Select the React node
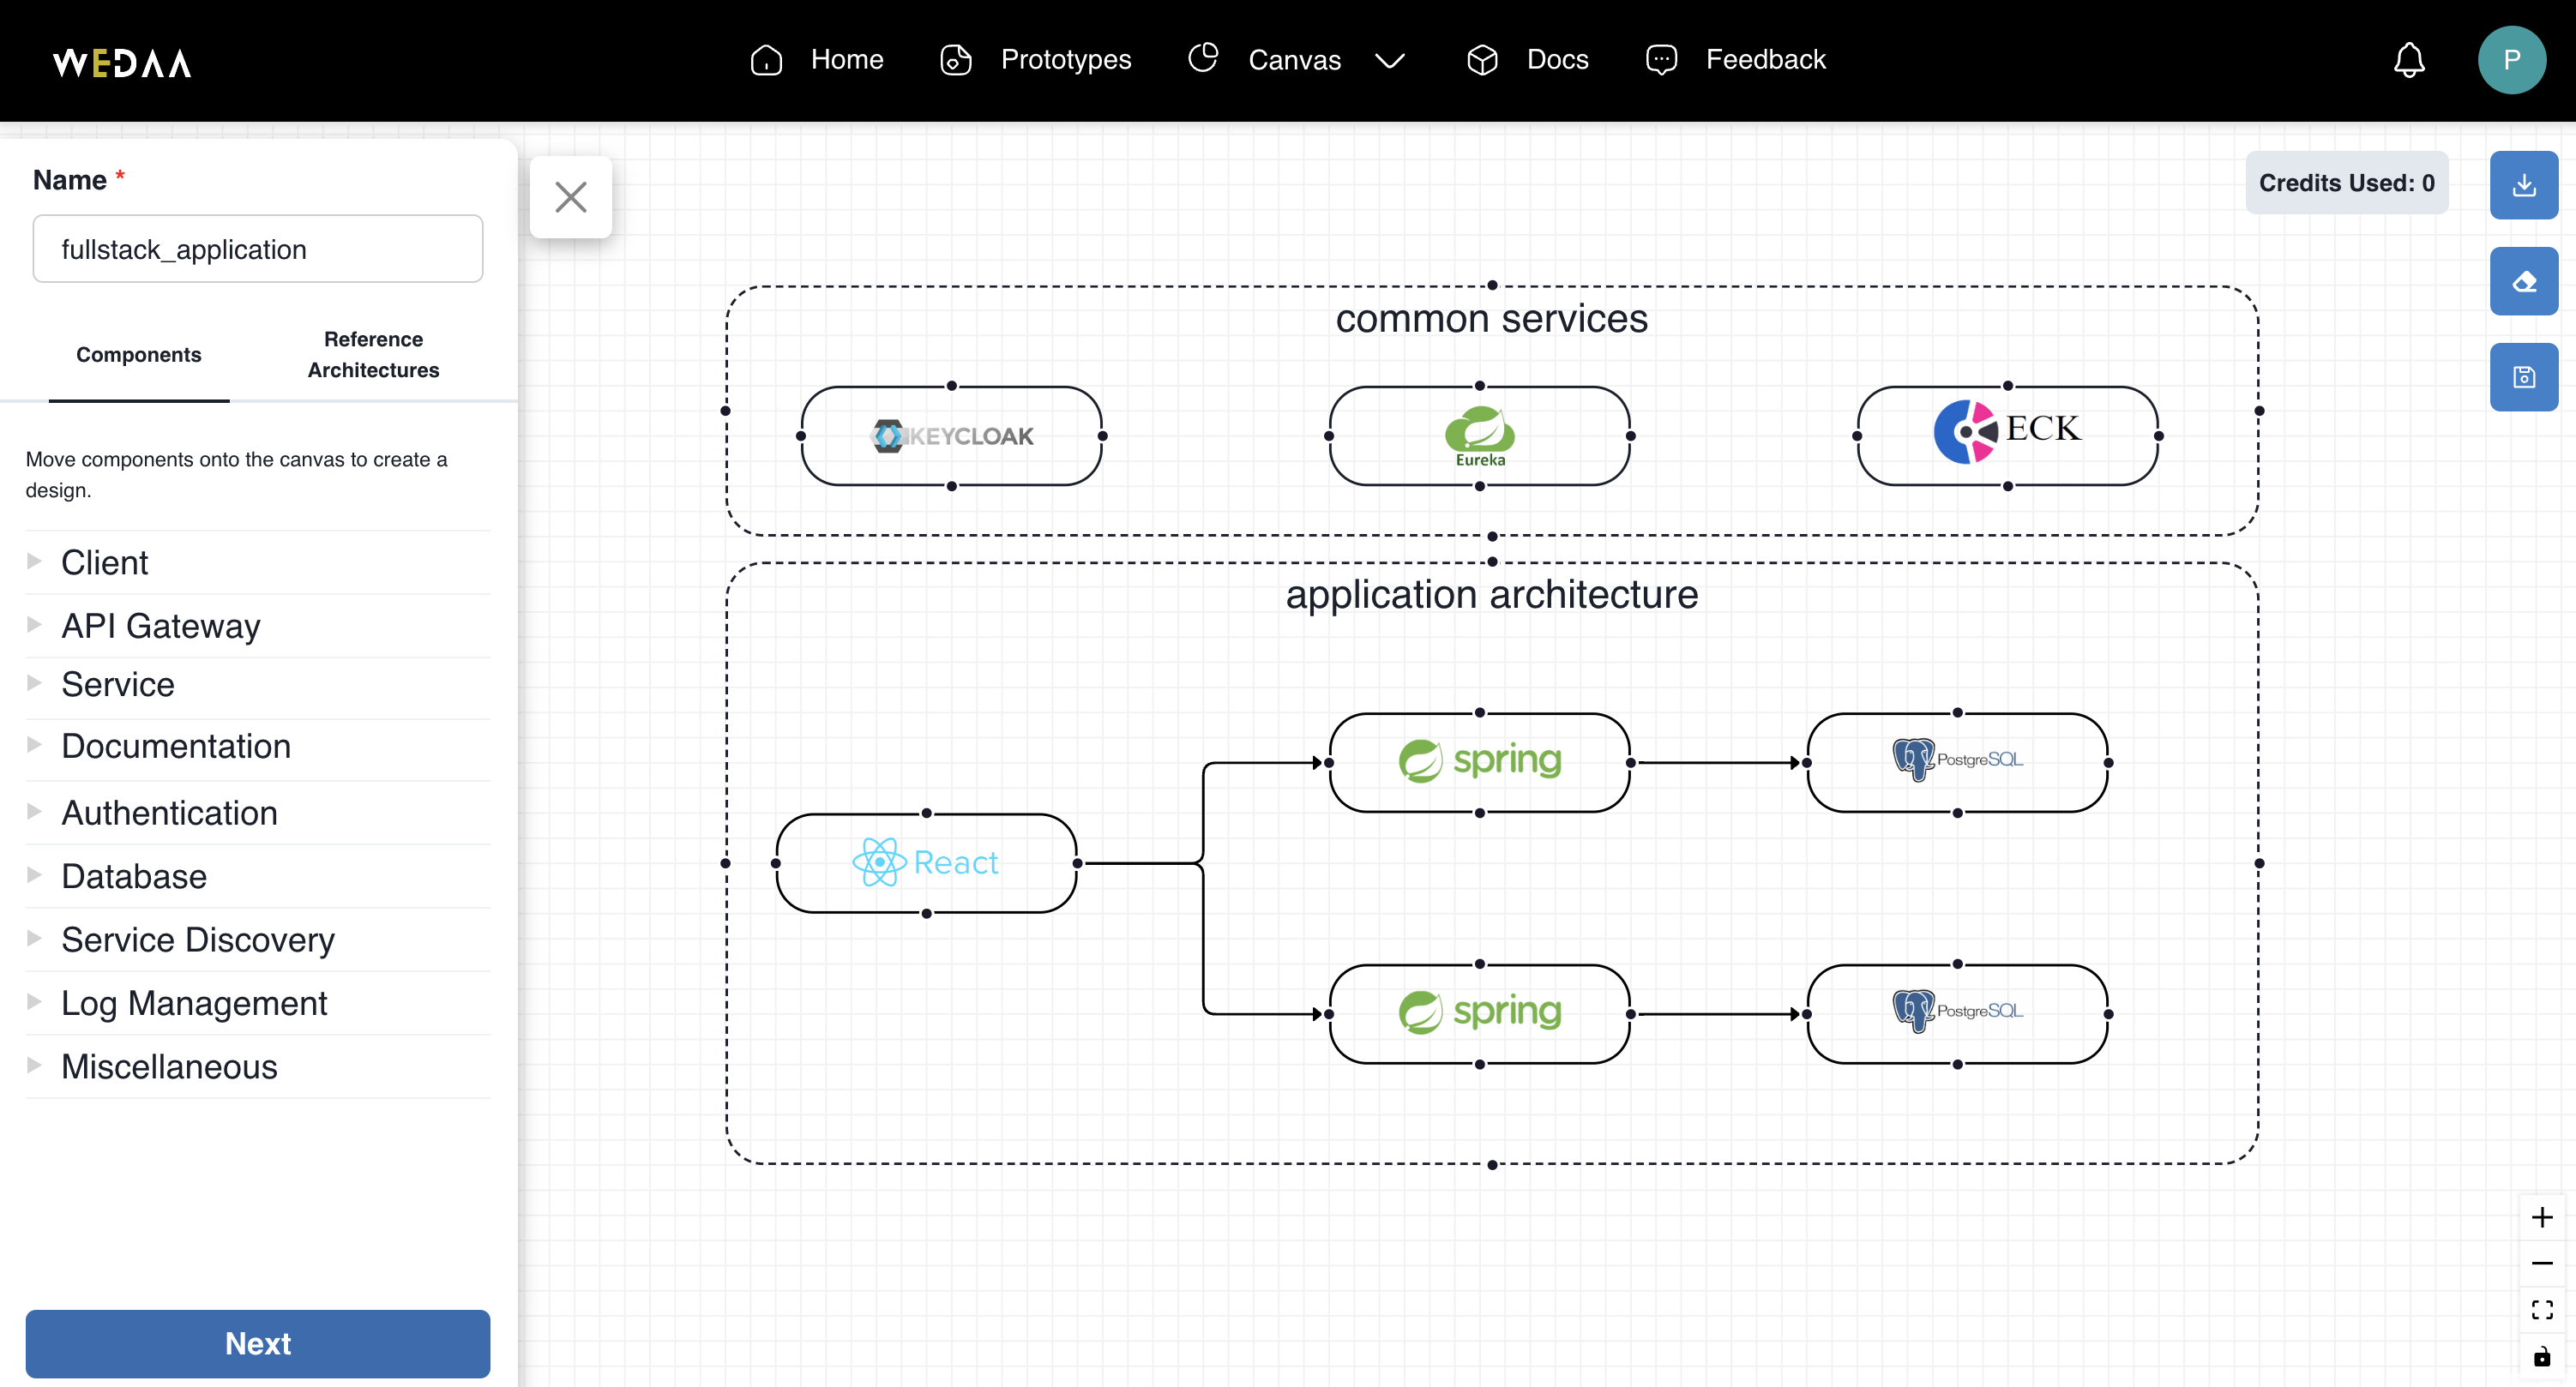Screen dimensions: 2576x1387 tap(926, 863)
